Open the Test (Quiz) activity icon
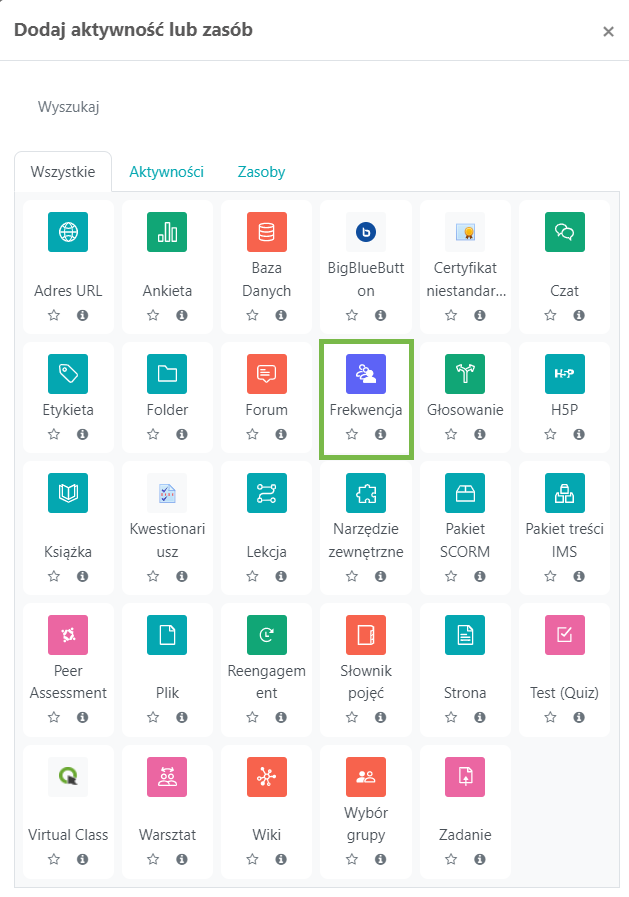629x897 pixels. point(564,634)
